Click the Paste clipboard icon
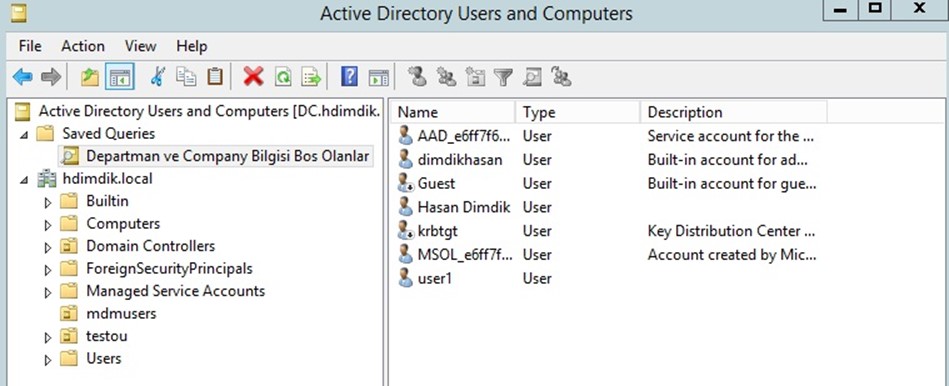 pos(215,77)
